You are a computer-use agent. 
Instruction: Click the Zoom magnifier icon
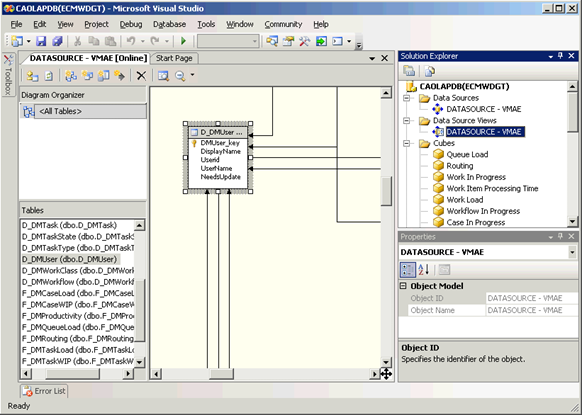(180, 76)
